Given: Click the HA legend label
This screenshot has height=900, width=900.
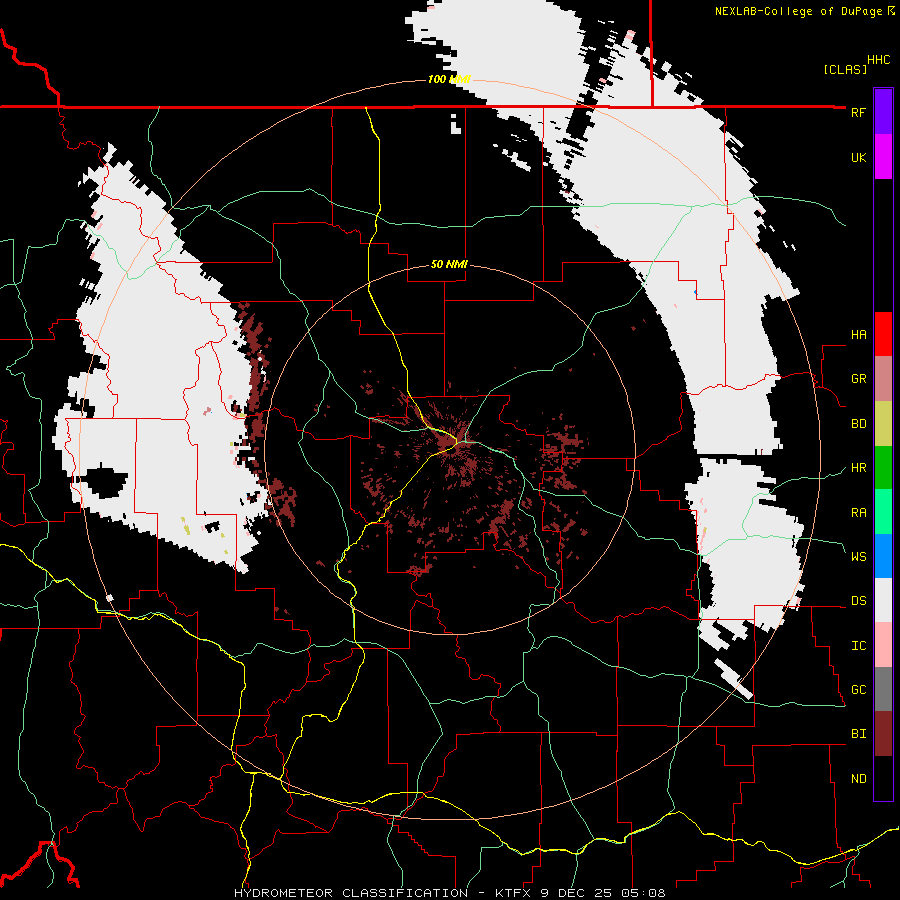Looking at the screenshot, I should click(x=858, y=334).
